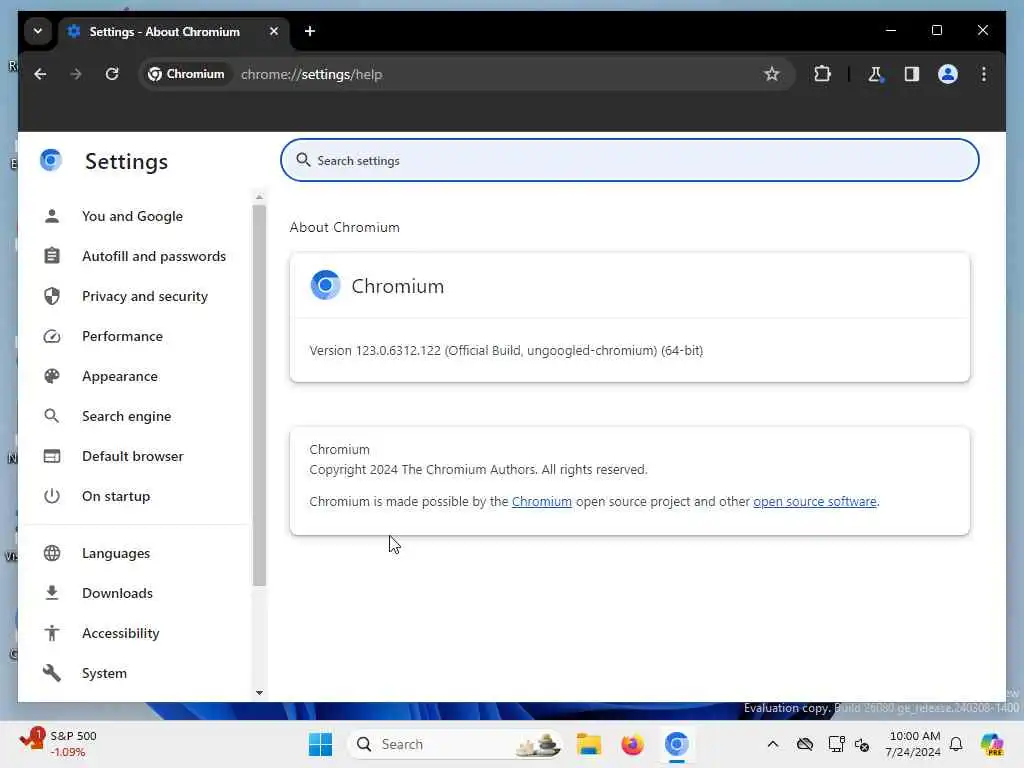Open Search engine settings
Image resolution: width=1024 pixels, height=768 pixels.
click(x=126, y=416)
